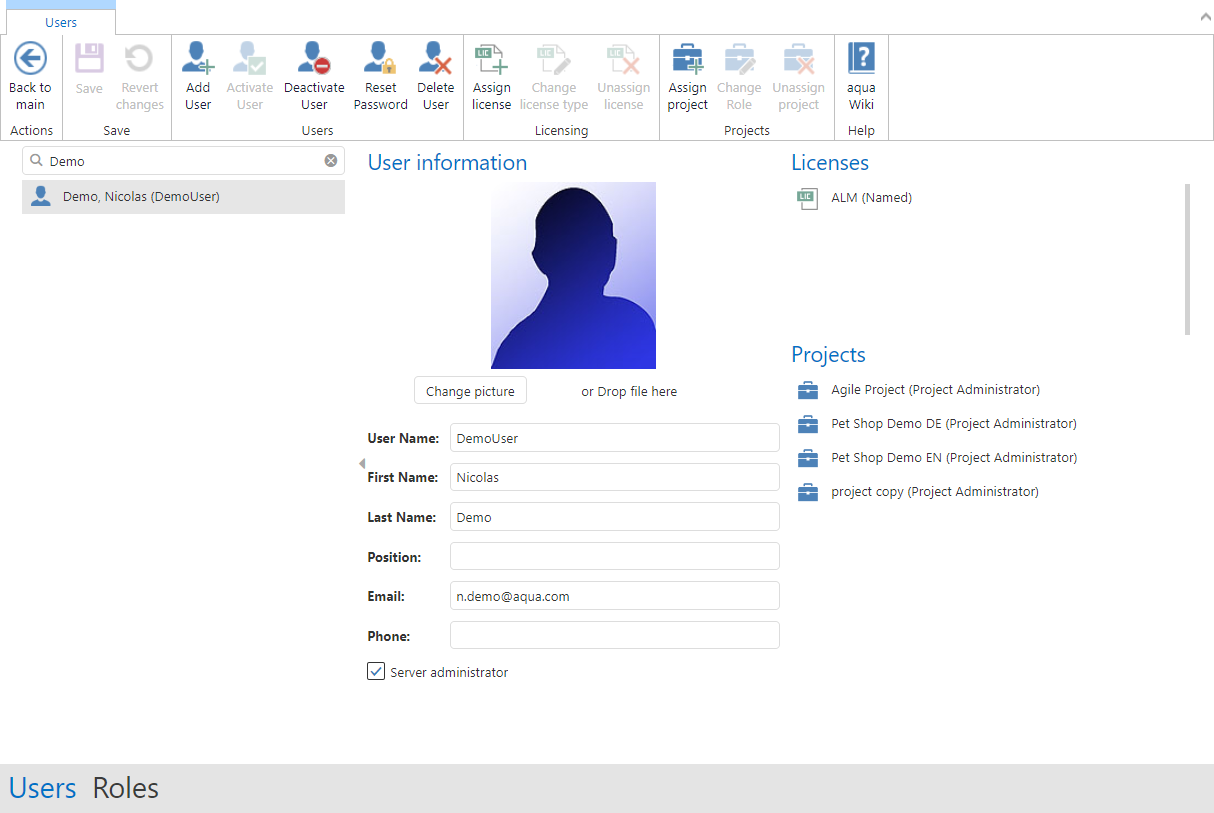Click the Deactivate User icon
This screenshot has width=1214, height=813.
pos(314,59)
